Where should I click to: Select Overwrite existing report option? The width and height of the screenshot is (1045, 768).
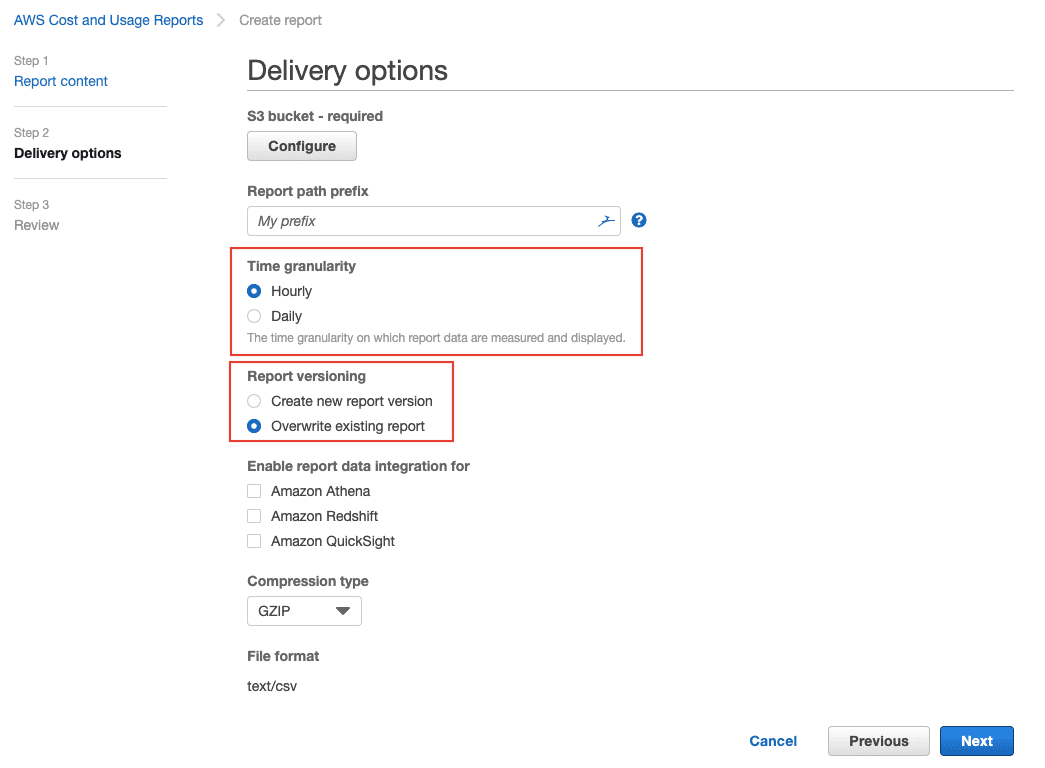[254, 426]
